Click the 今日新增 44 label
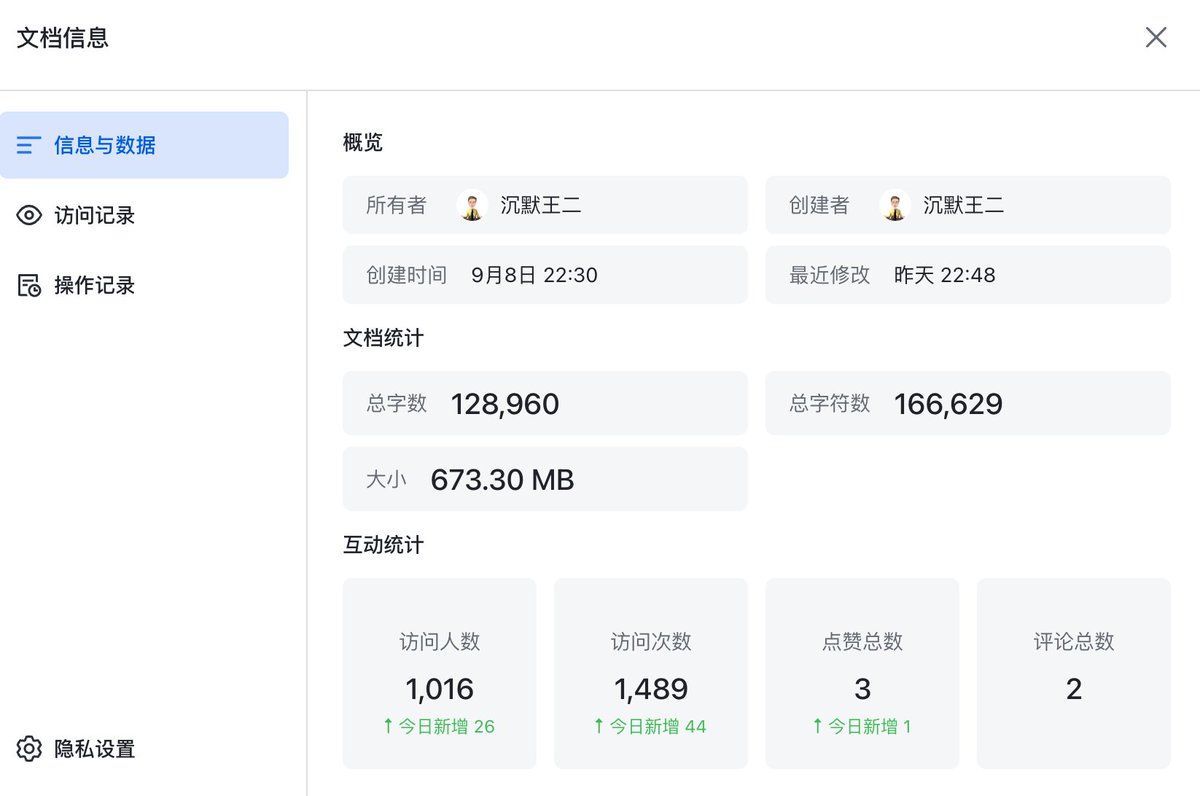Viewport: 1200px width, 796px height. pos(650,727)
